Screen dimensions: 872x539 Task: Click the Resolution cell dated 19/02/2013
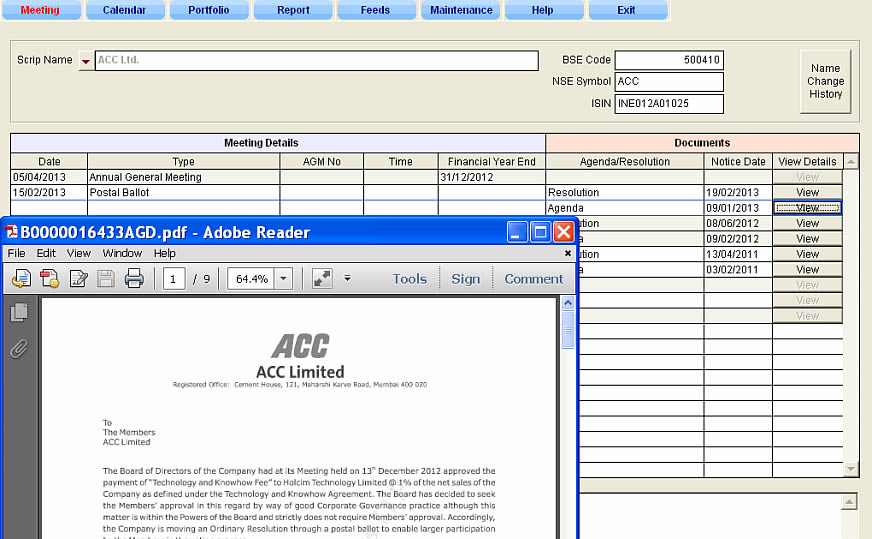(625, 192)
